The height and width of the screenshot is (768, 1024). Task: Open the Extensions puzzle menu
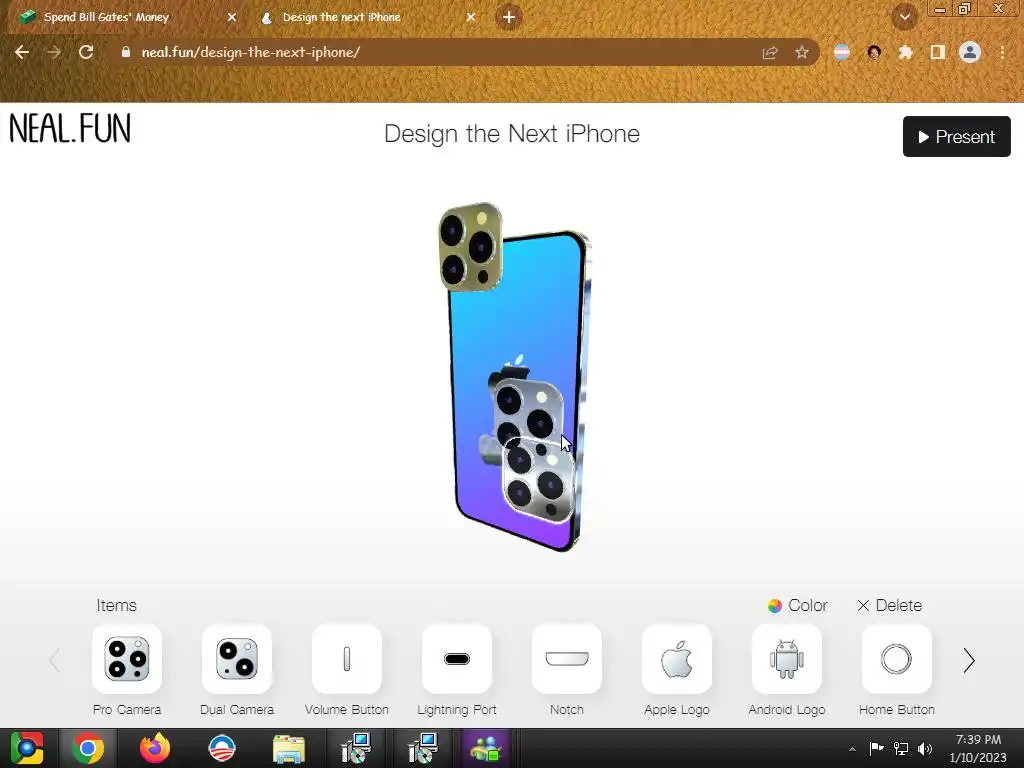905,52
